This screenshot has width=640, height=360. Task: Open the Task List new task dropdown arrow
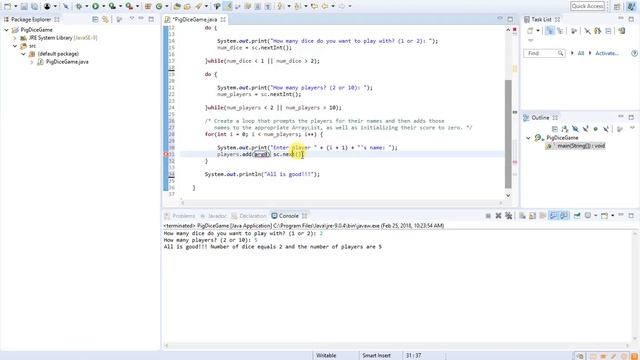(x=538, y=31)
